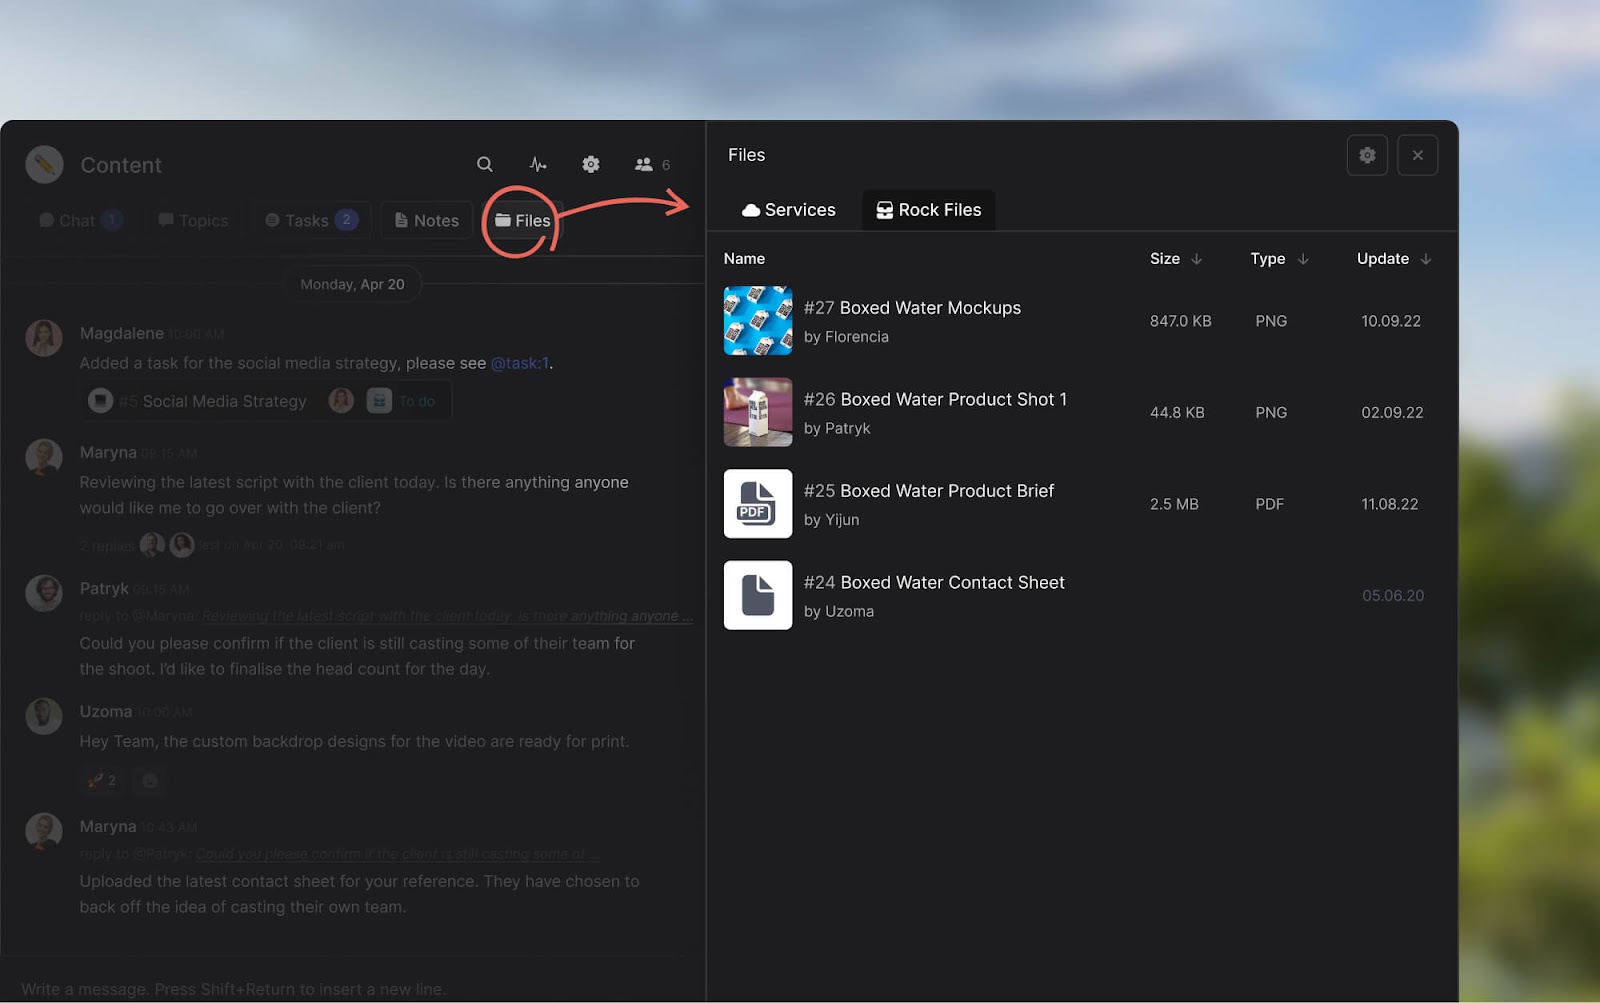The width and height of the screenshot is (1600, 1003).
Task: Close the Files panel
Action: (x=1417, y=155)
